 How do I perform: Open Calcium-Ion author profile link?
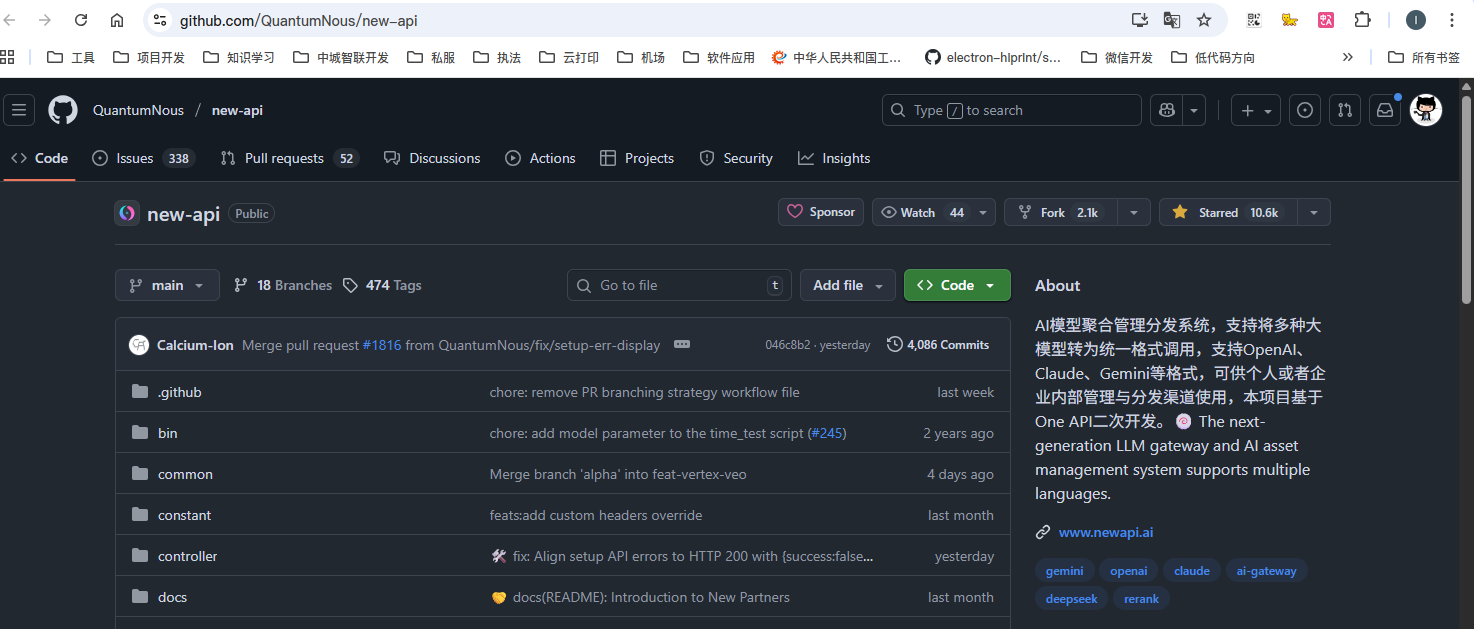[195, 345]
